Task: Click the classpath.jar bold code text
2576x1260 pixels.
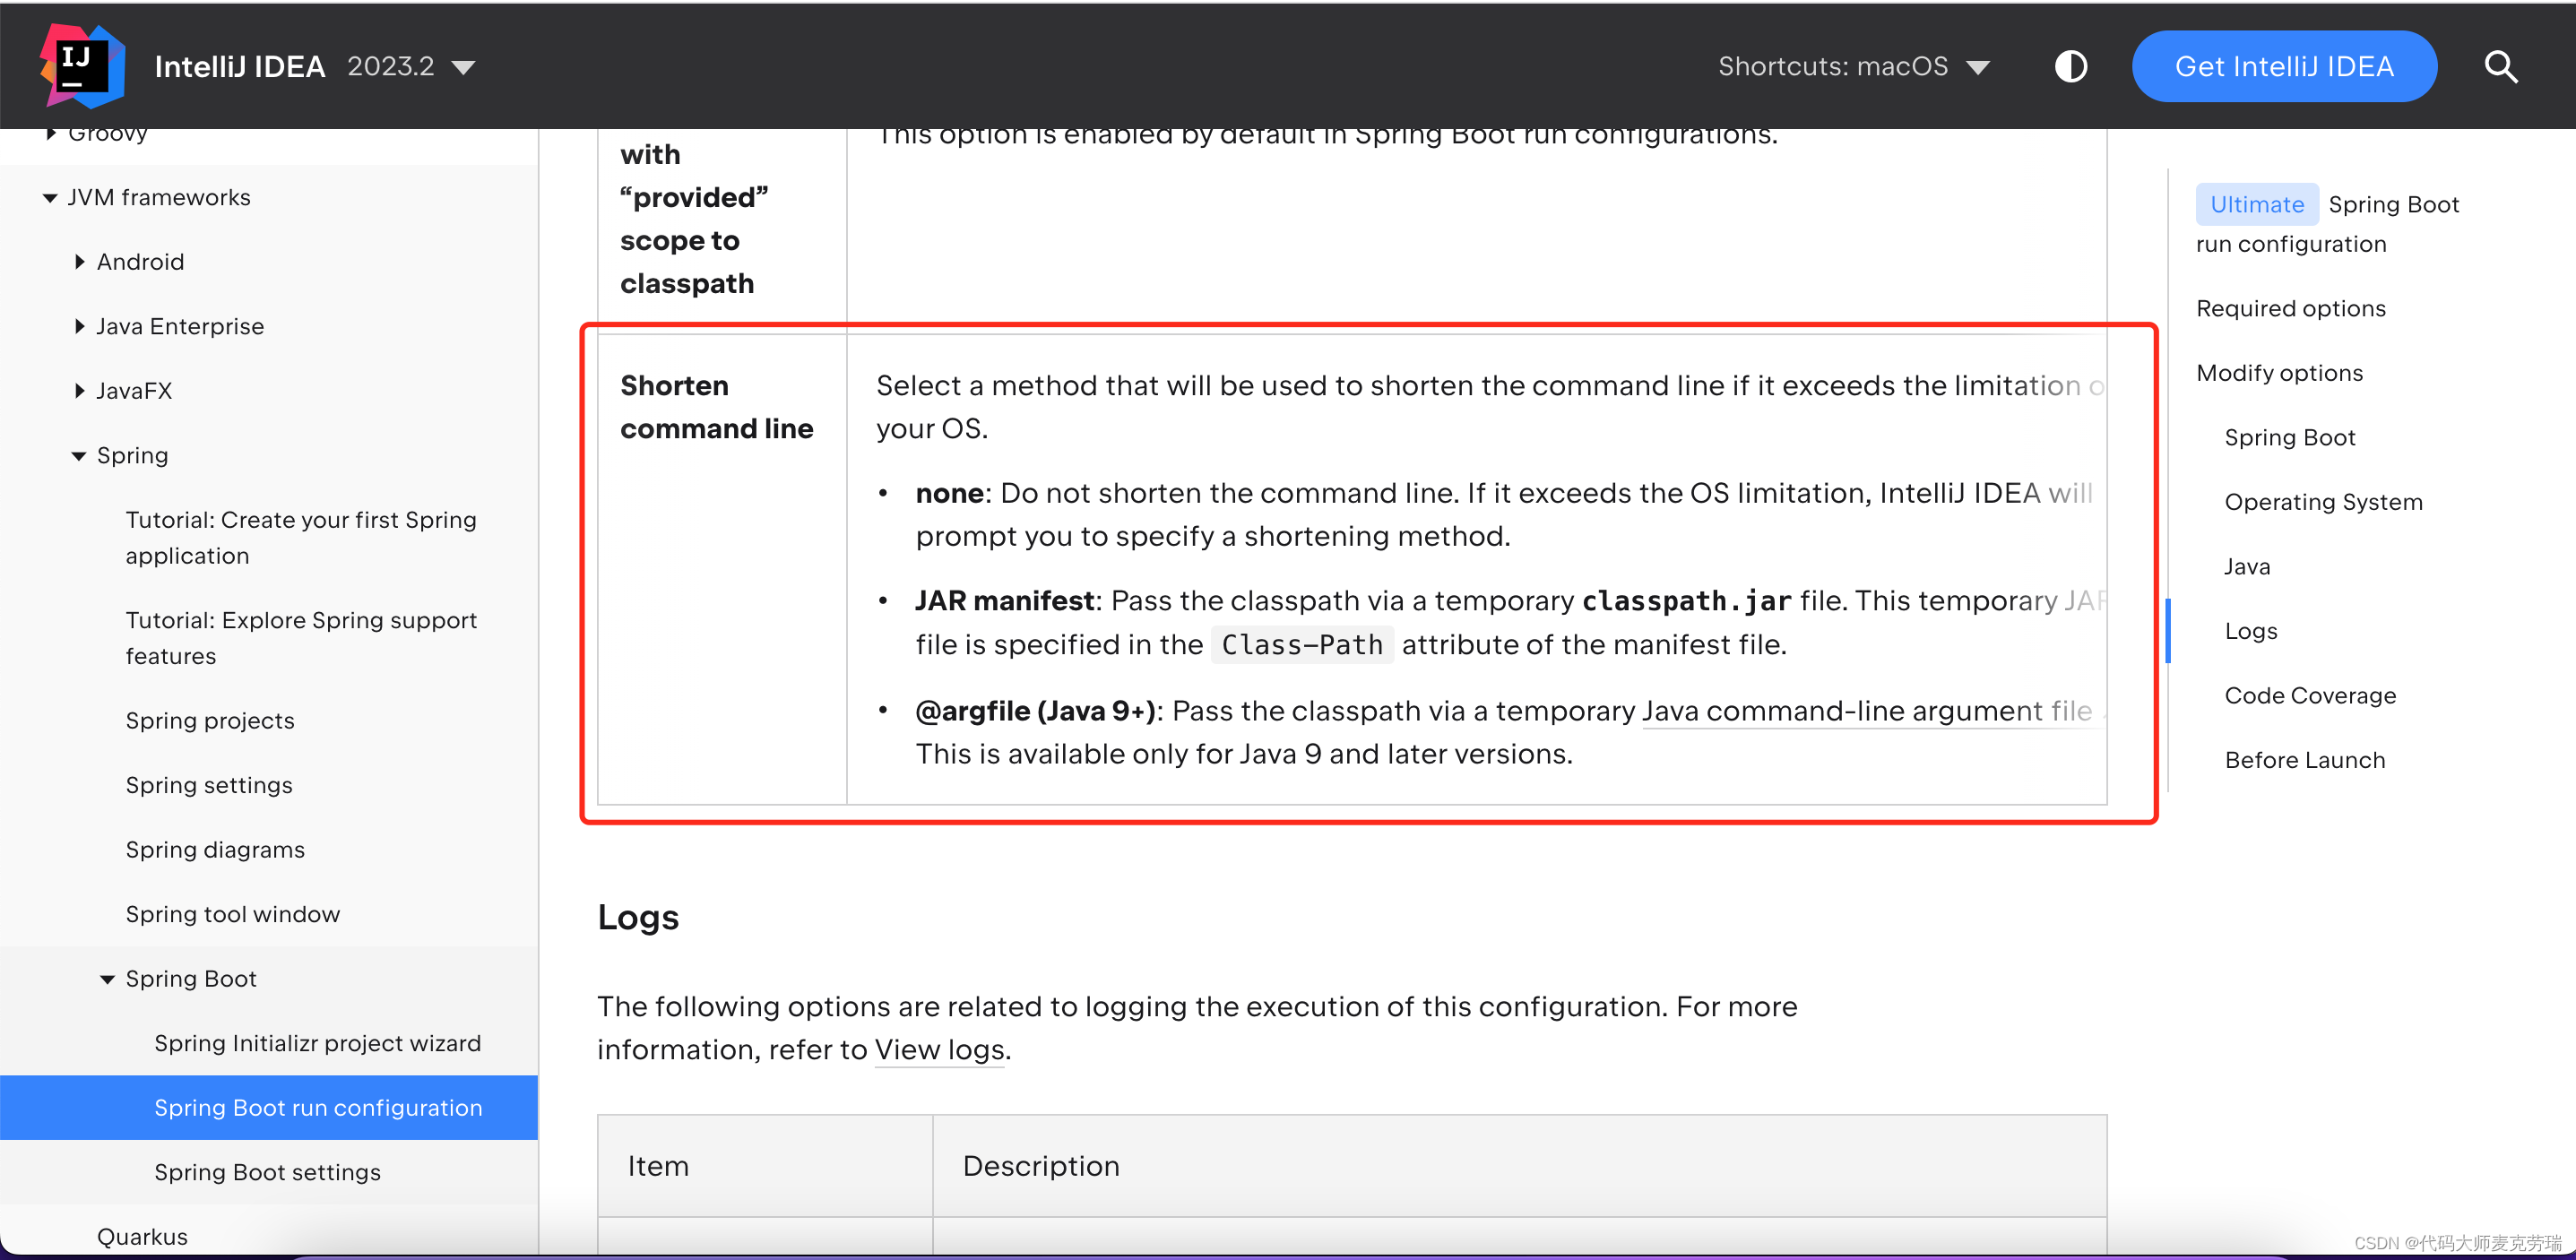Action: [x=1686, y=601]
